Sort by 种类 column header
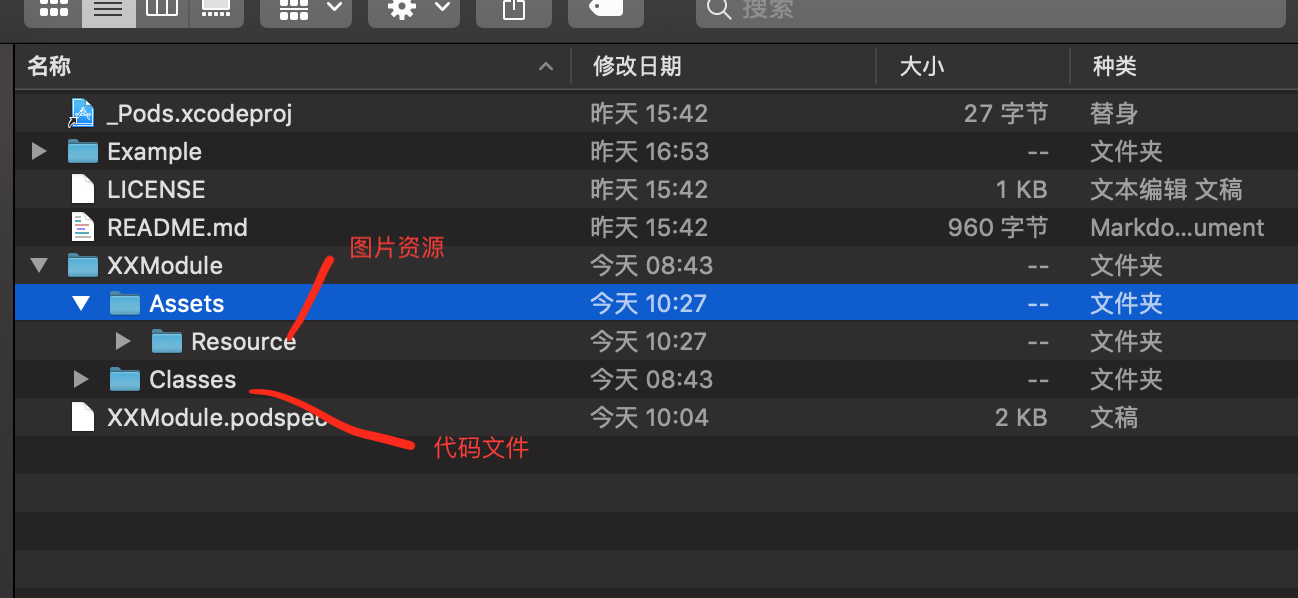The image size is (1298, 598). (1183, 67)
